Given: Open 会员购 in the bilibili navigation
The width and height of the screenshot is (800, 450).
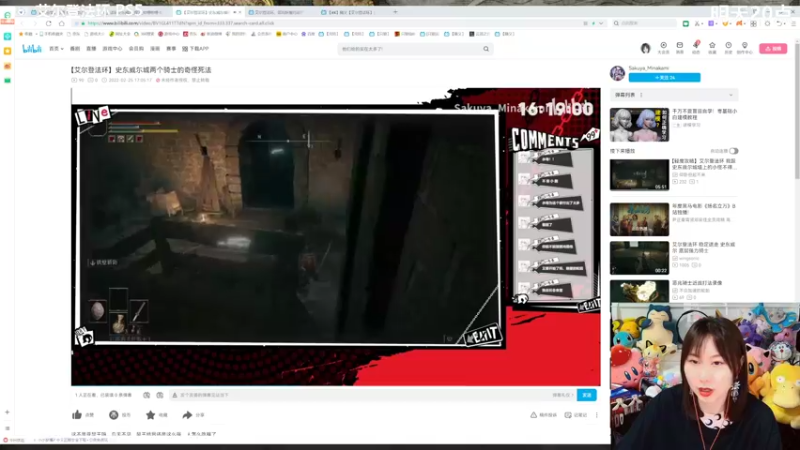Looking at the screenshot, I should coord(136,48).
